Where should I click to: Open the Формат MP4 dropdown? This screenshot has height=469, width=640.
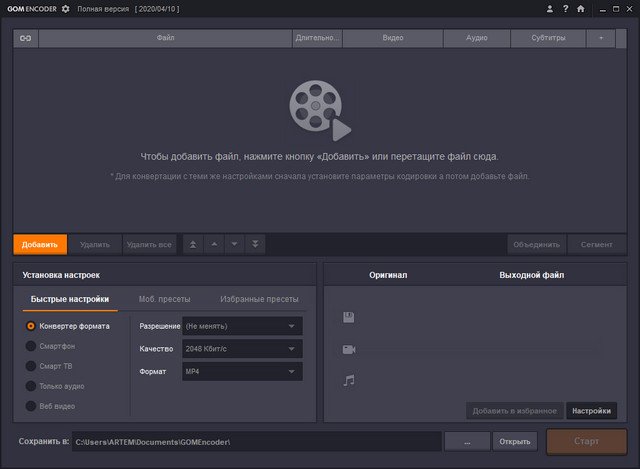click(x=241, y=372)
